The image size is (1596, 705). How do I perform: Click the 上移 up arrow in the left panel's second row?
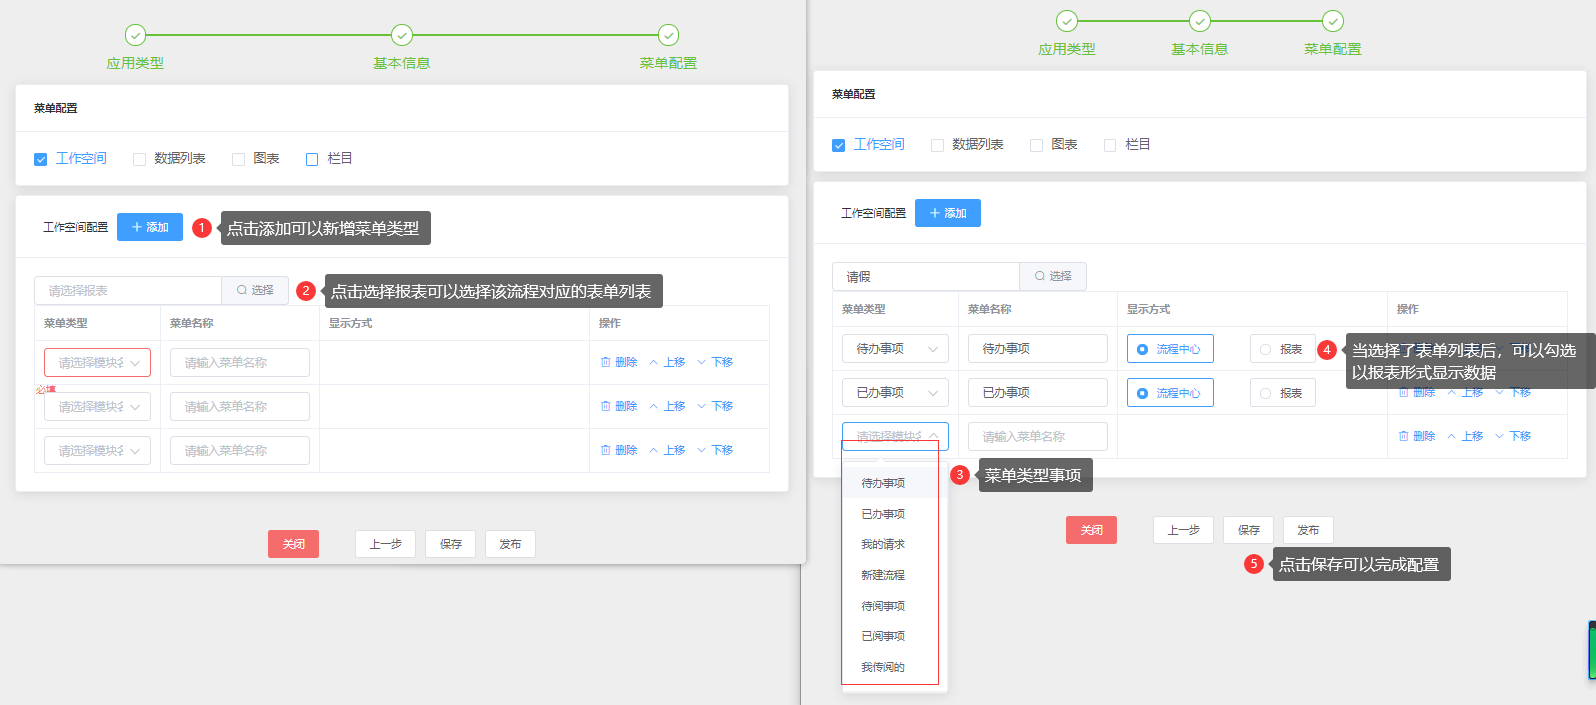pos(654,406)
